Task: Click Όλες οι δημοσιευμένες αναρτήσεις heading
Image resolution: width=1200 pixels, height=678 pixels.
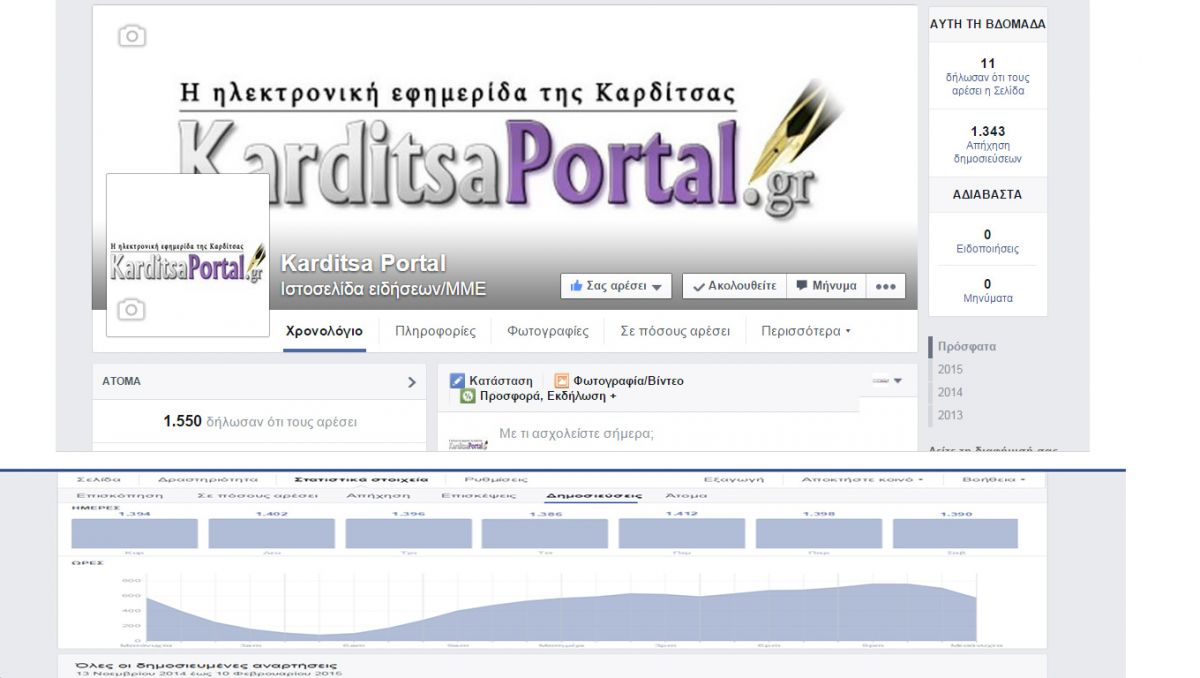Action: [x=207, y=664]
